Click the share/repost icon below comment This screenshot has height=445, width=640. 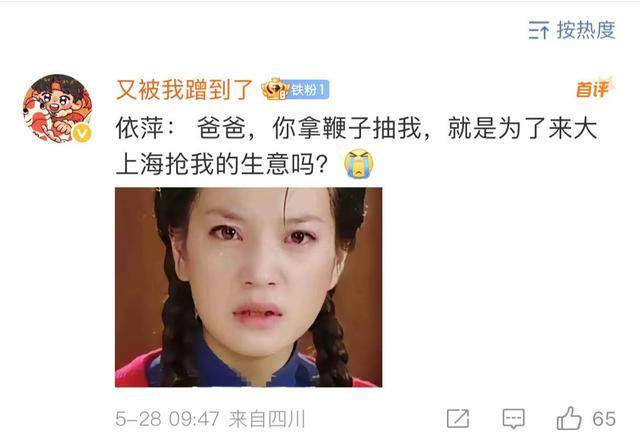pyautogui.click(x=458, y=418)
